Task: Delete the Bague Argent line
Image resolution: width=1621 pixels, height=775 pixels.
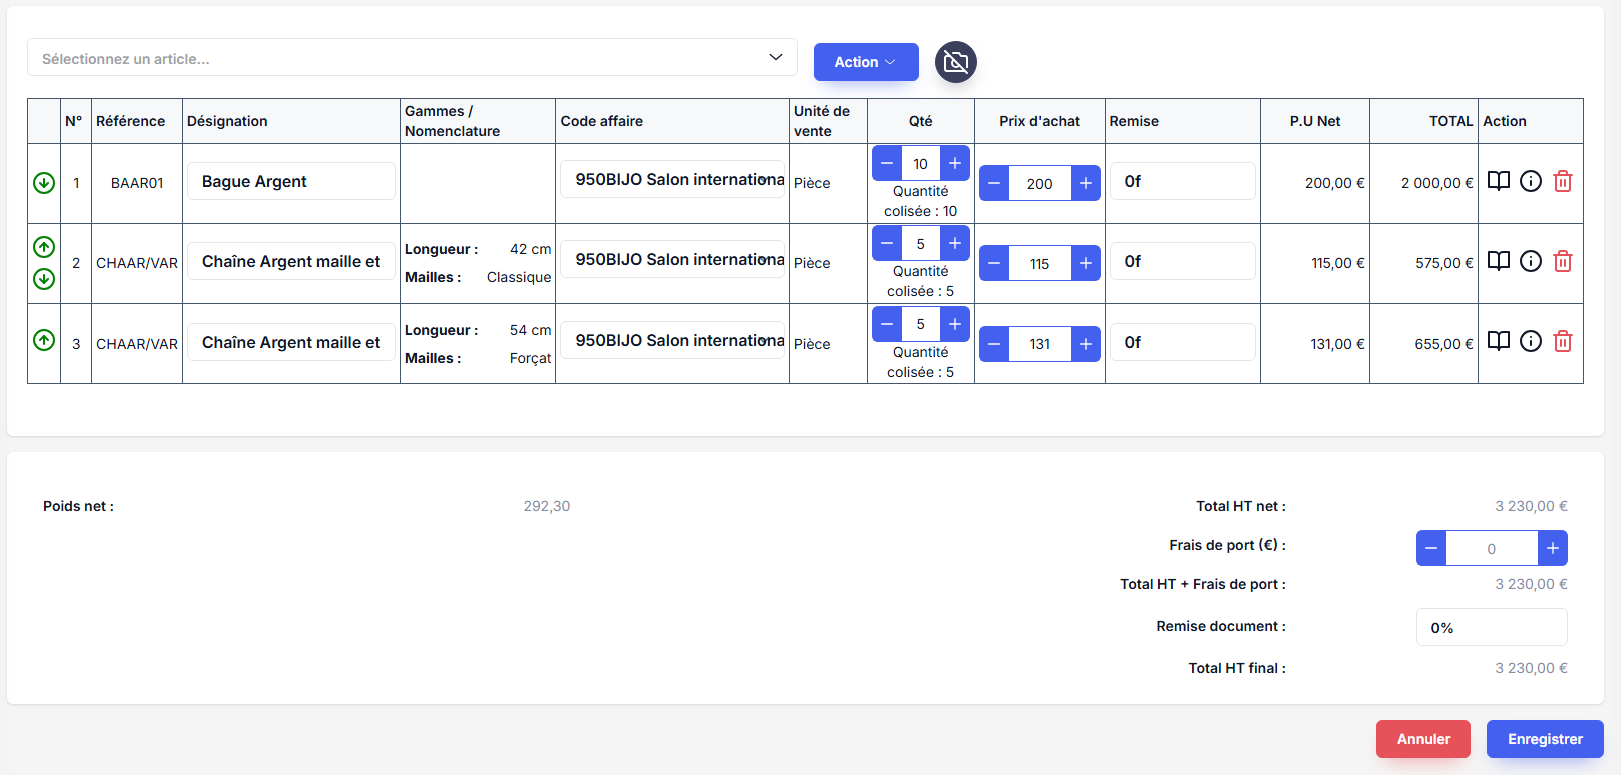Action: 1563,181
